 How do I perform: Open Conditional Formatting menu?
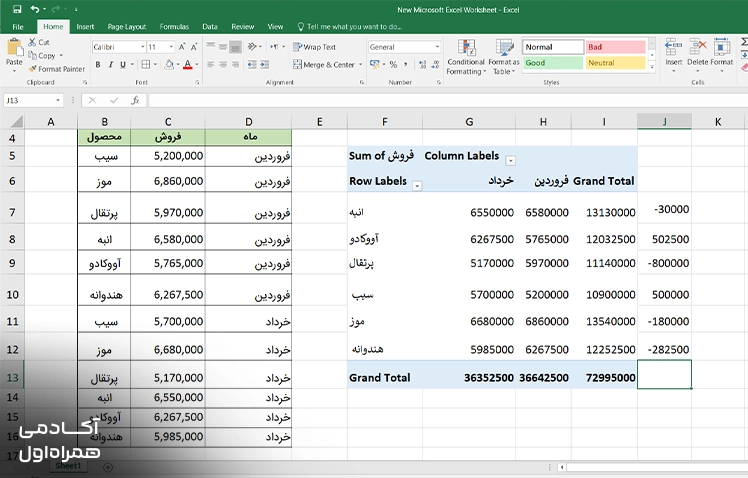[x=466, y=57]
